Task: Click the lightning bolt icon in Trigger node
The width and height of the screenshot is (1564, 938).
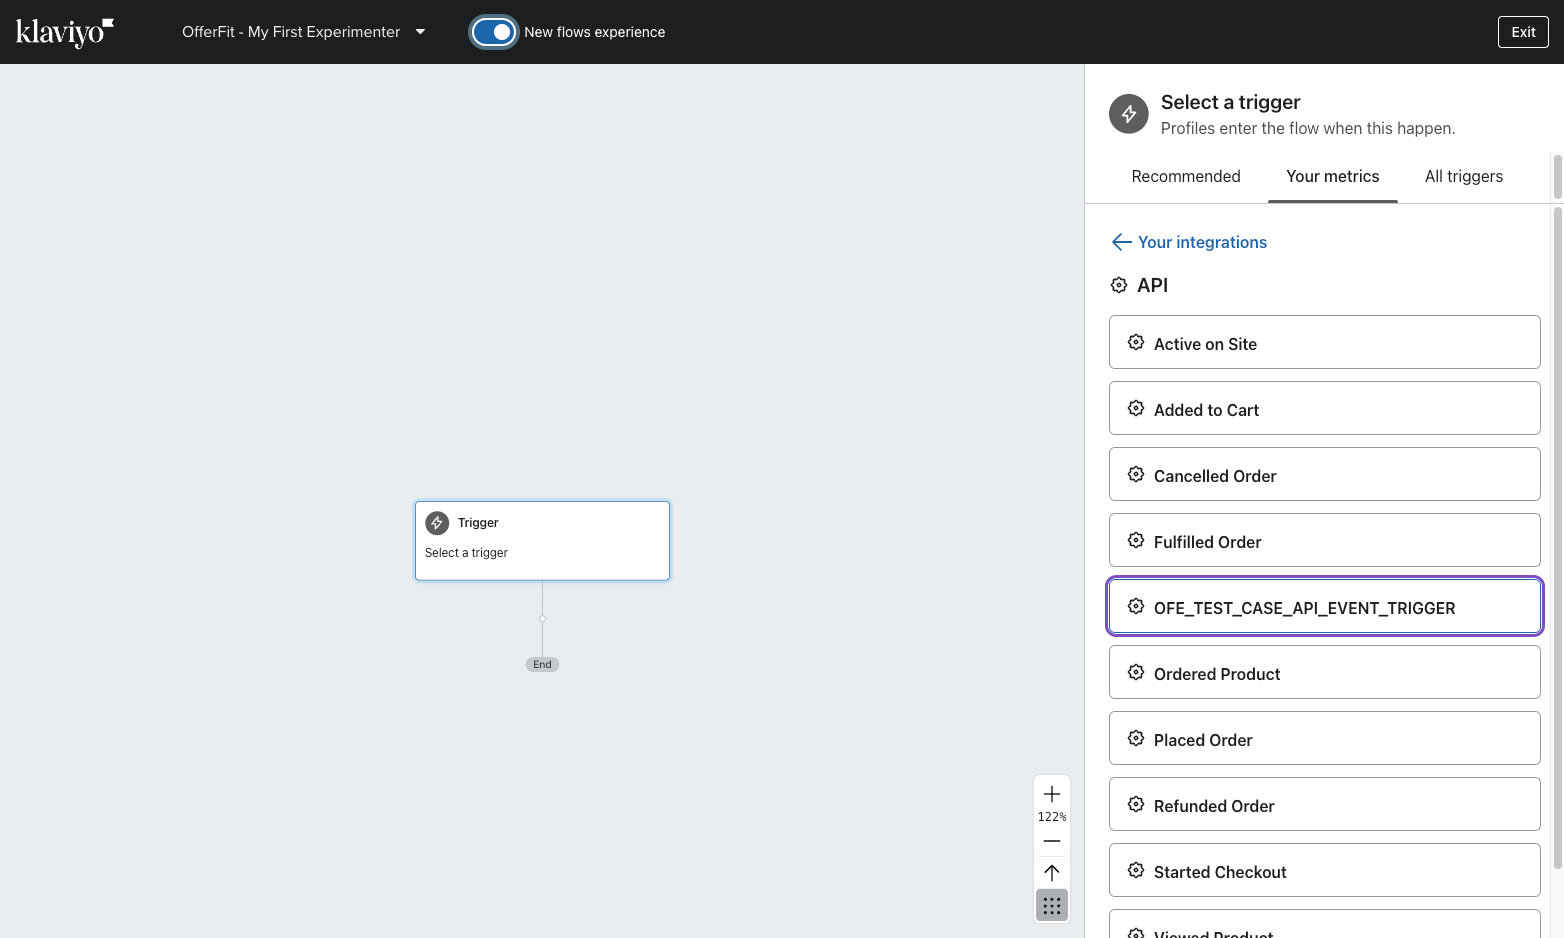Action: [x=437, y=523]
